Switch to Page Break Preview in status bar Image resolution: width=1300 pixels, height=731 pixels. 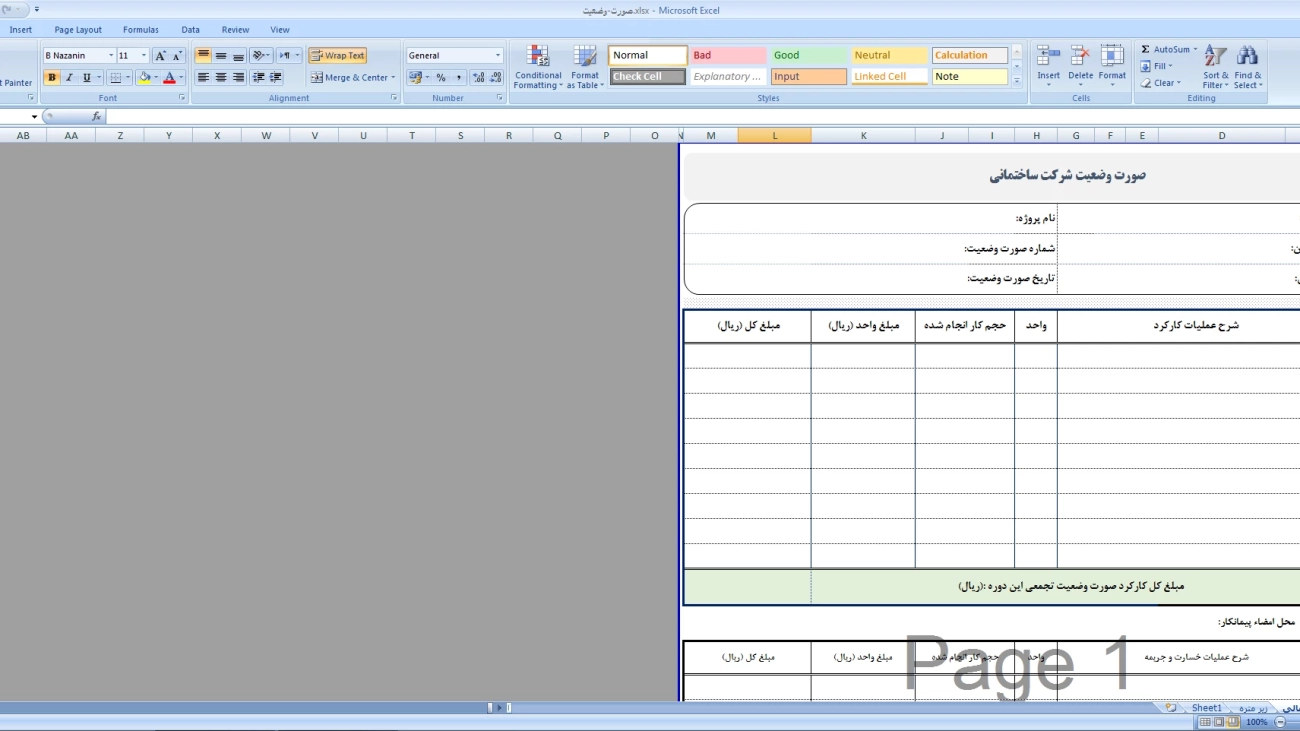tap(1231, 722)
